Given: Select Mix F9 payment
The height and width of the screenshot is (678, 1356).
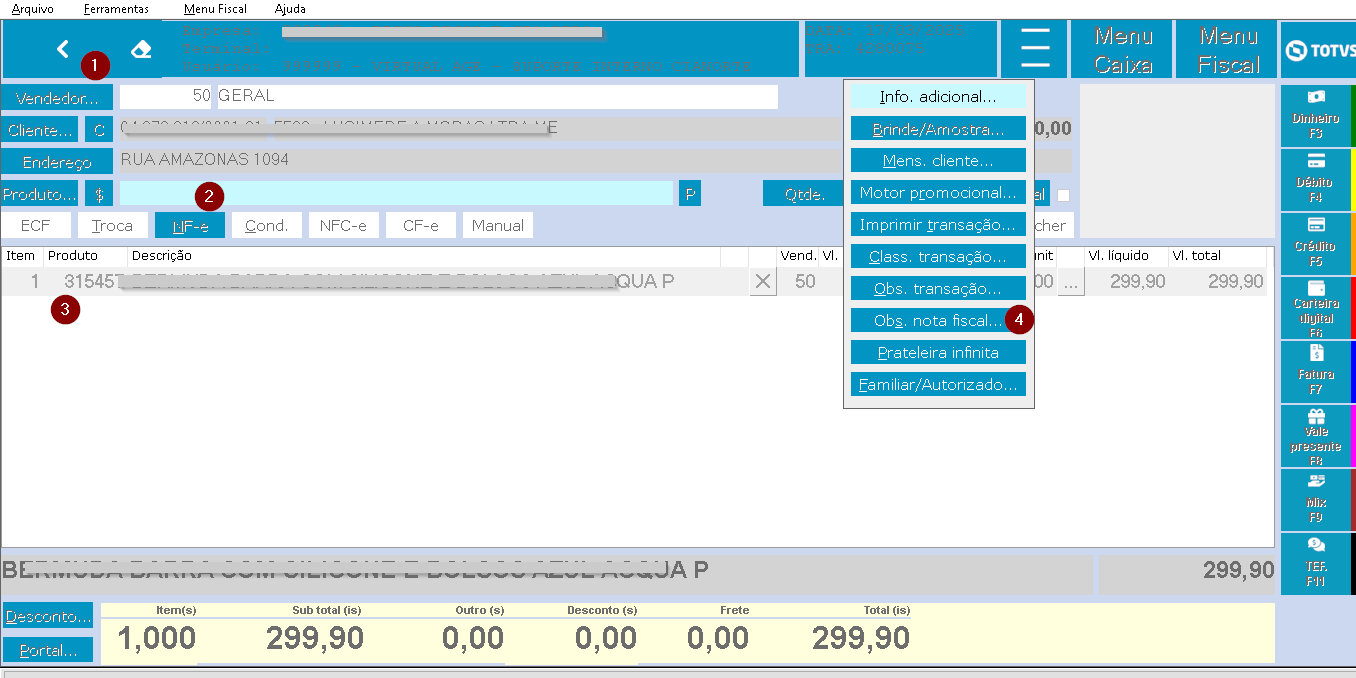Looking at the screenshot, I should pyautogui.click(x=1315, y=499).
